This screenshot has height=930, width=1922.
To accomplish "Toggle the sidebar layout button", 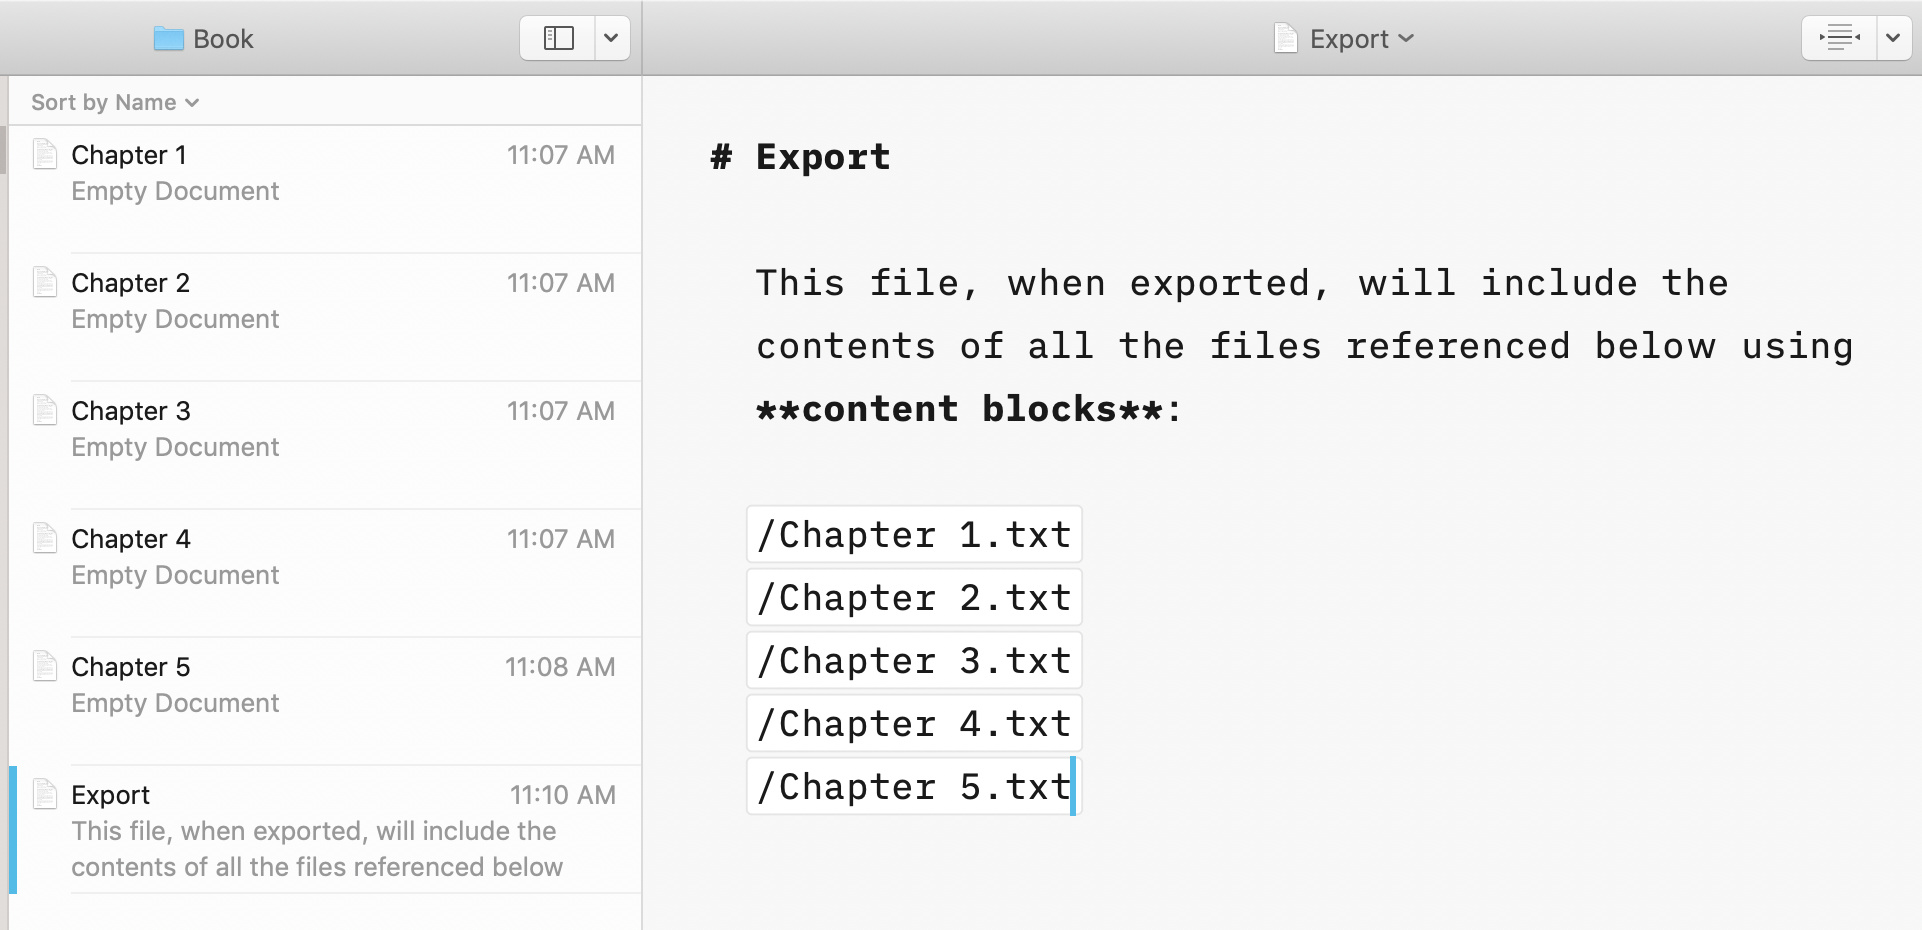I will coord(558,39).
